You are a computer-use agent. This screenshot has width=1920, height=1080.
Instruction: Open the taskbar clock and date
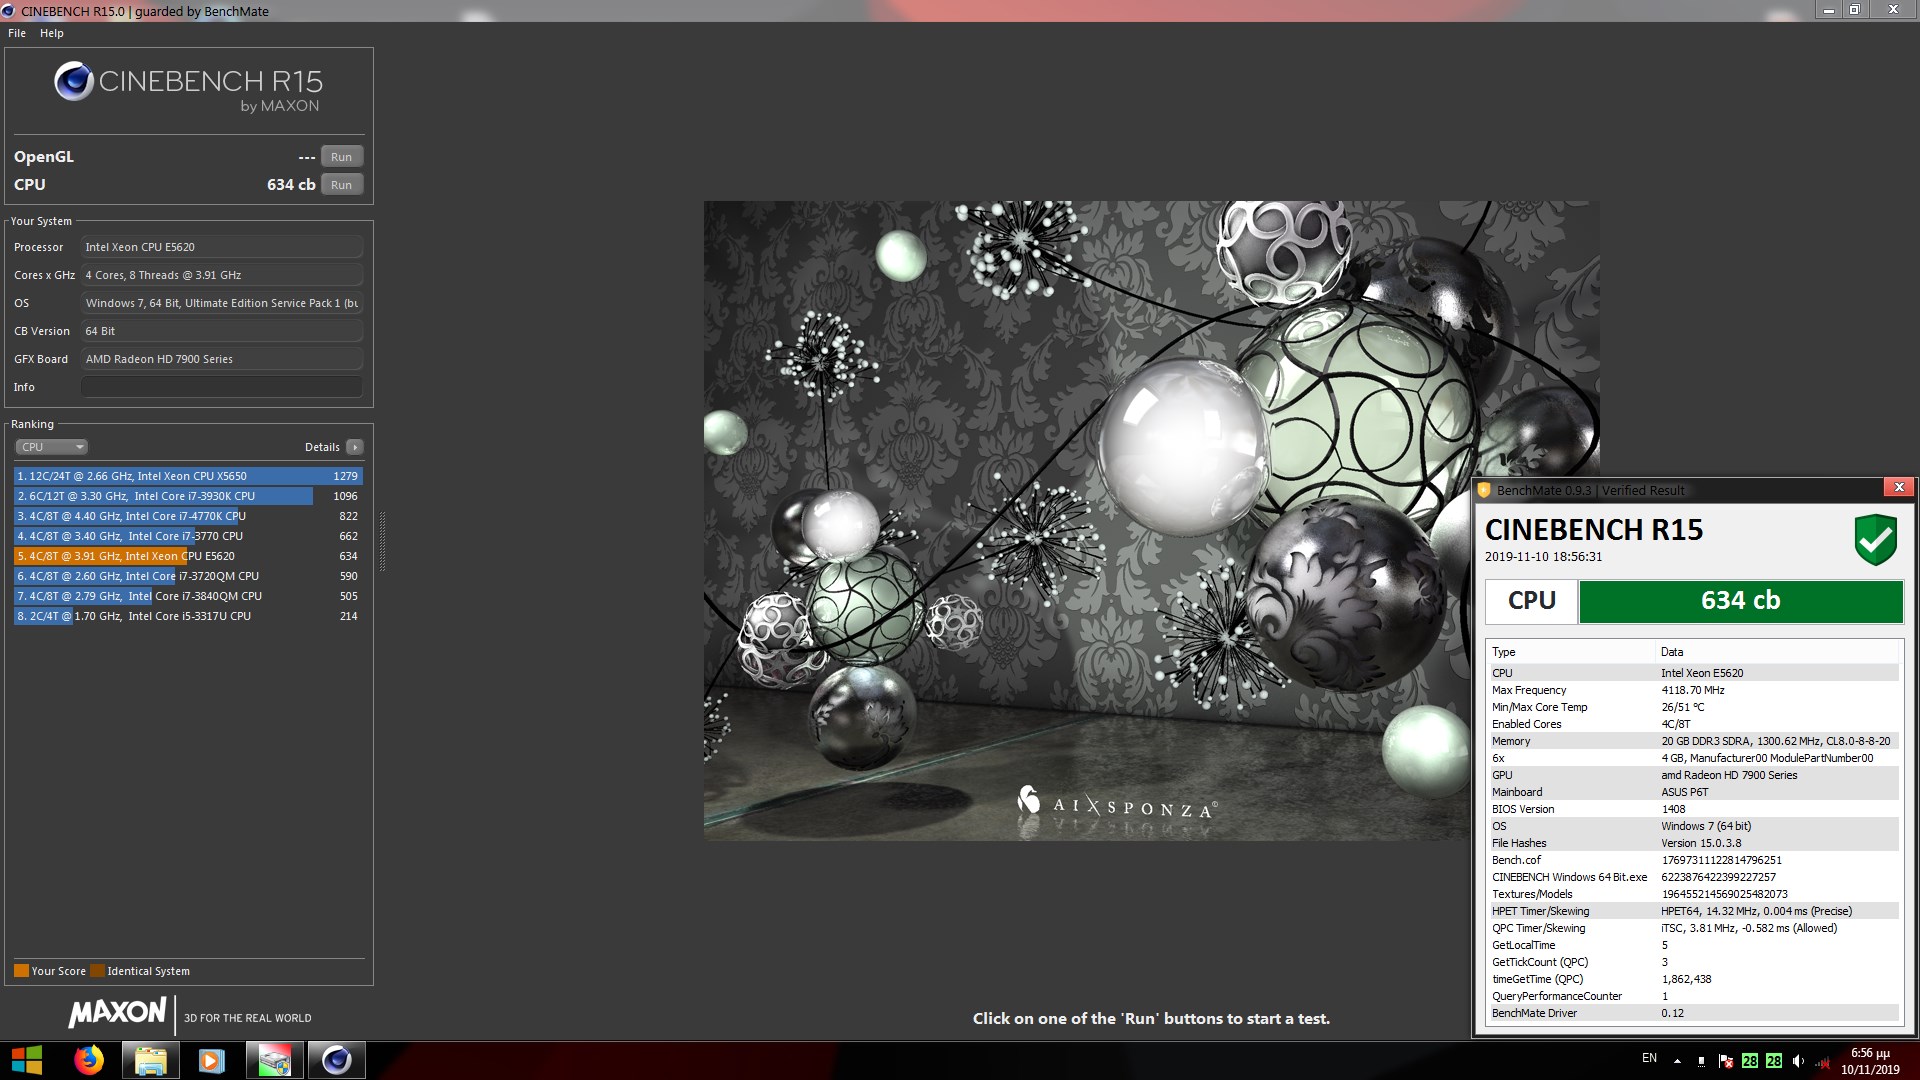1870,1061
